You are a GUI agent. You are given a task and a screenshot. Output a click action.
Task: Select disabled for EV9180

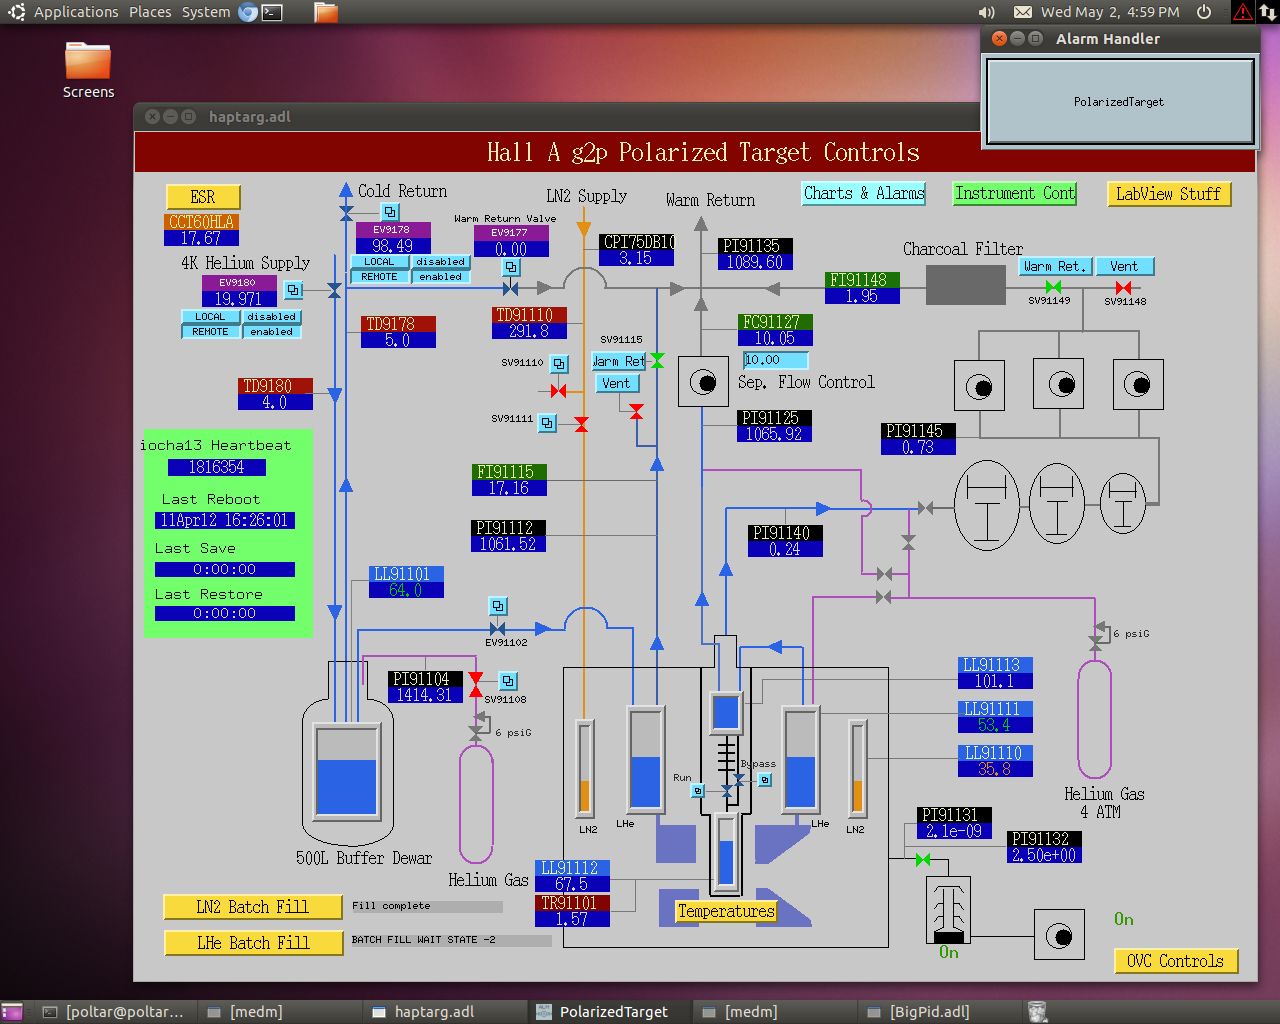point(272,317)
